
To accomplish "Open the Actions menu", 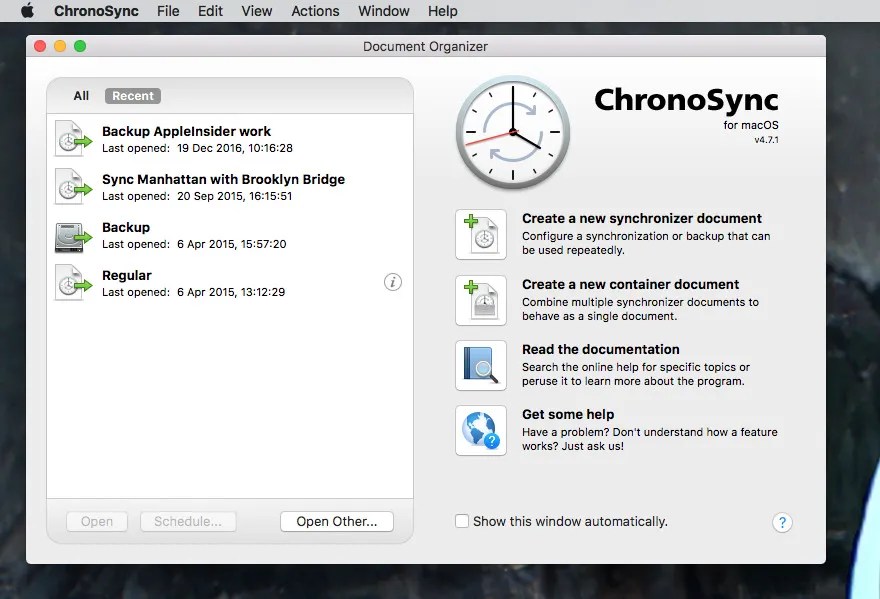I will pos(315,11).
